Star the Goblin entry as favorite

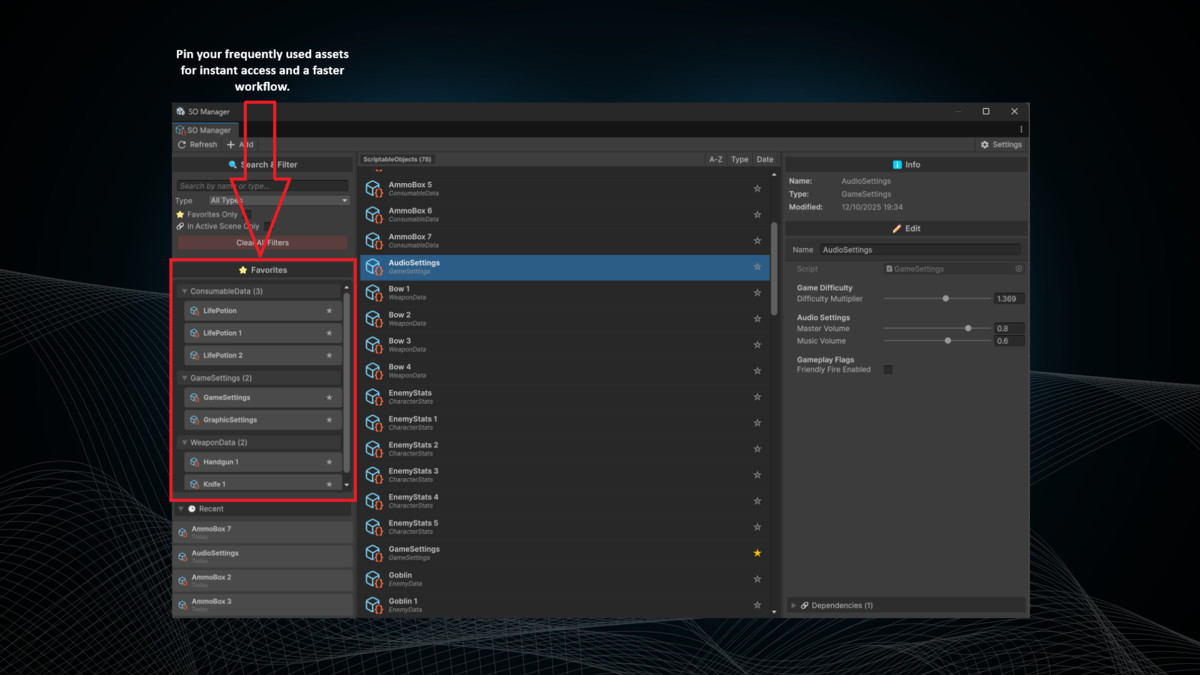757,578
